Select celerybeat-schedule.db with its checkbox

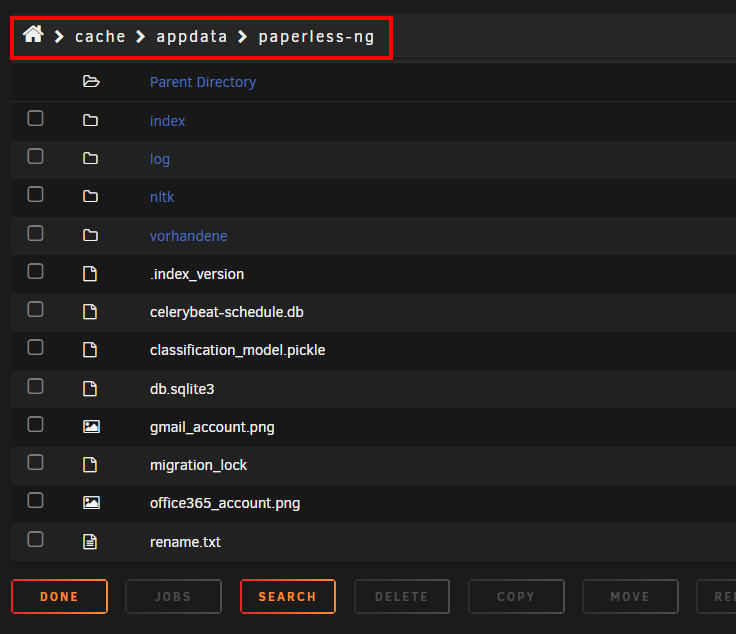[x=35, y=309]
